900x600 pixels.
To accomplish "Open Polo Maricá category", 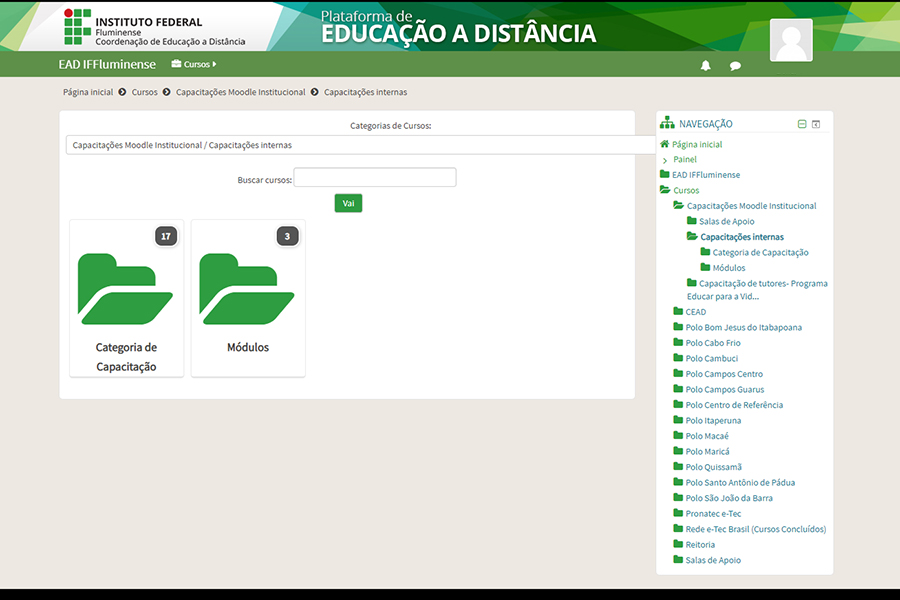I will (x=707, y=451).
